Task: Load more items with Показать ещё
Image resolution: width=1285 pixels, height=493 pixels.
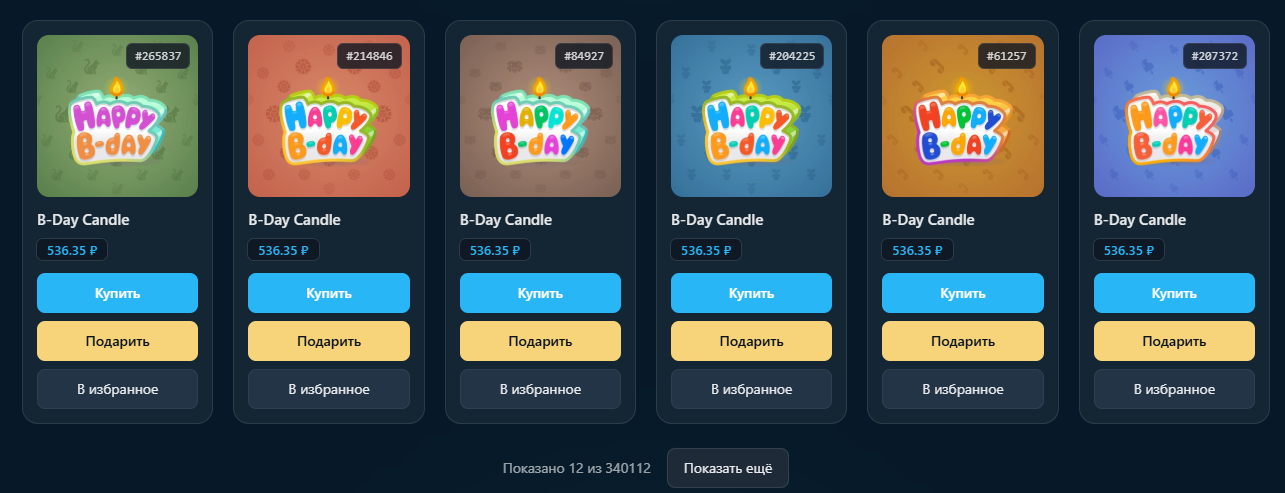Action: pos(728,468)
